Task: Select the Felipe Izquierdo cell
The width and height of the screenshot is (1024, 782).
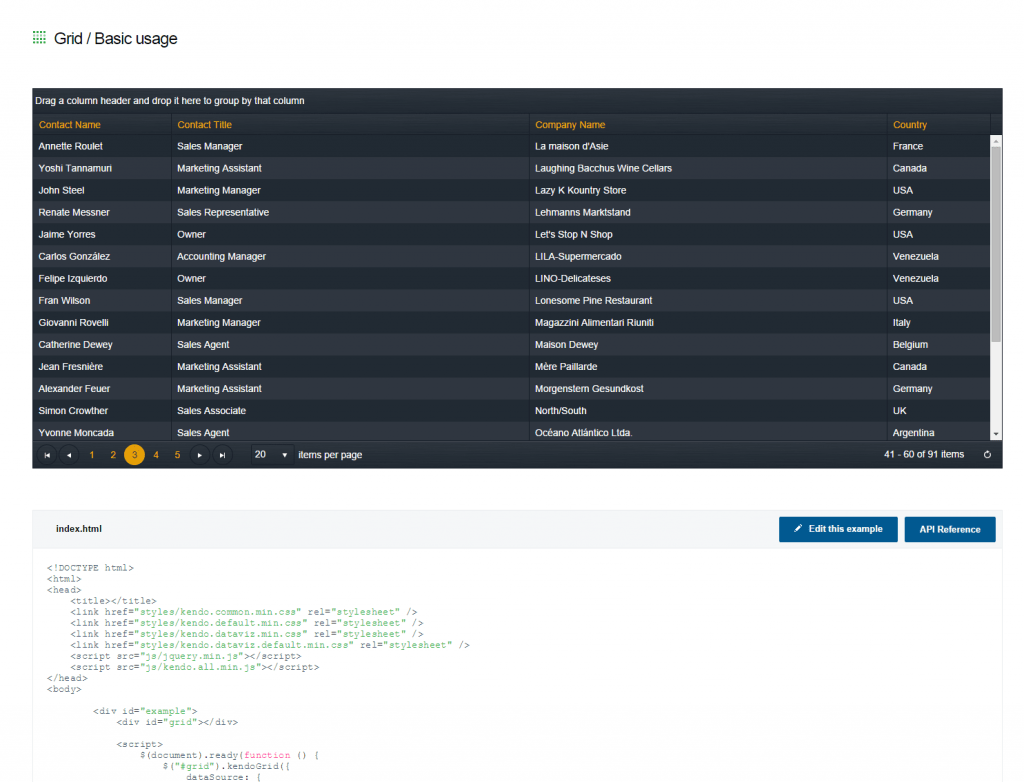Action: click(102, 278)
